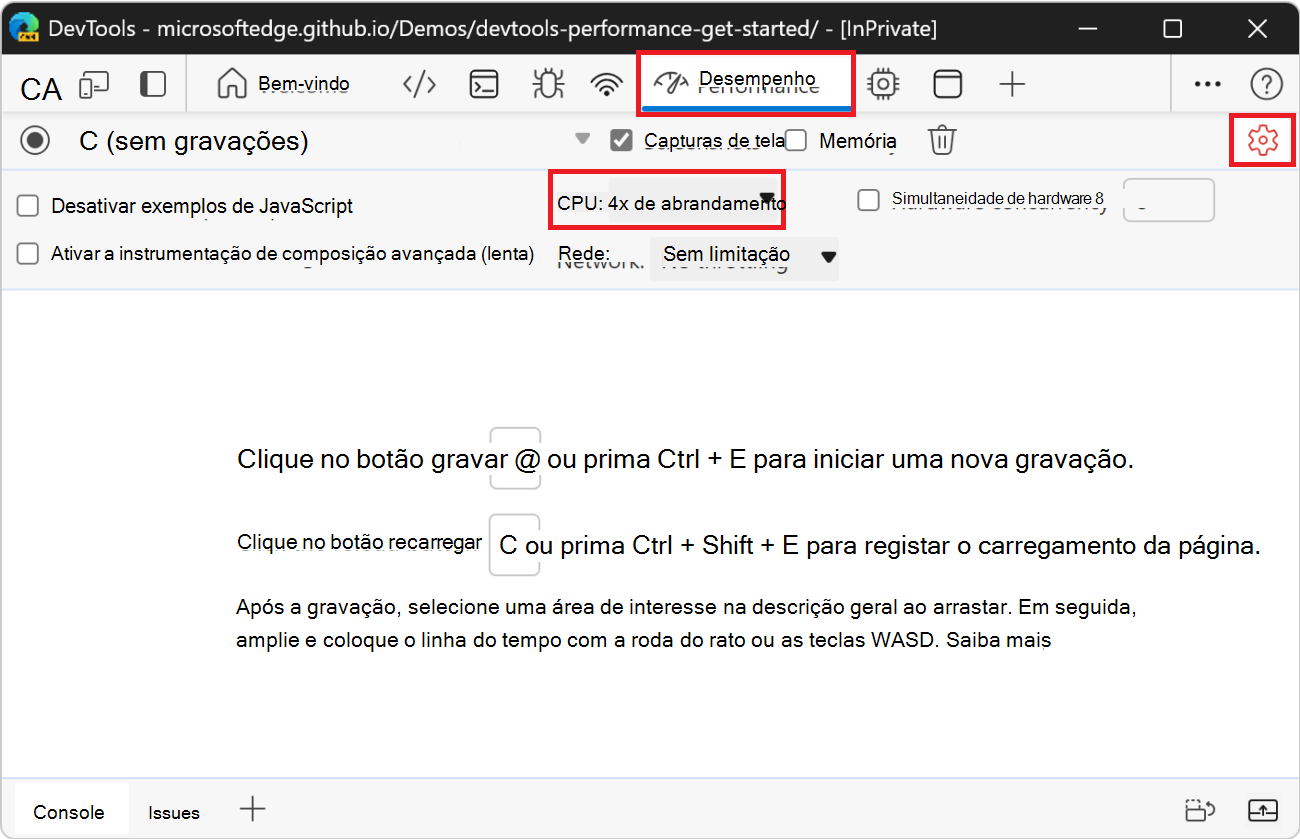
Task: Open the CPU throttling dropdown
Action: click(667, 200)
